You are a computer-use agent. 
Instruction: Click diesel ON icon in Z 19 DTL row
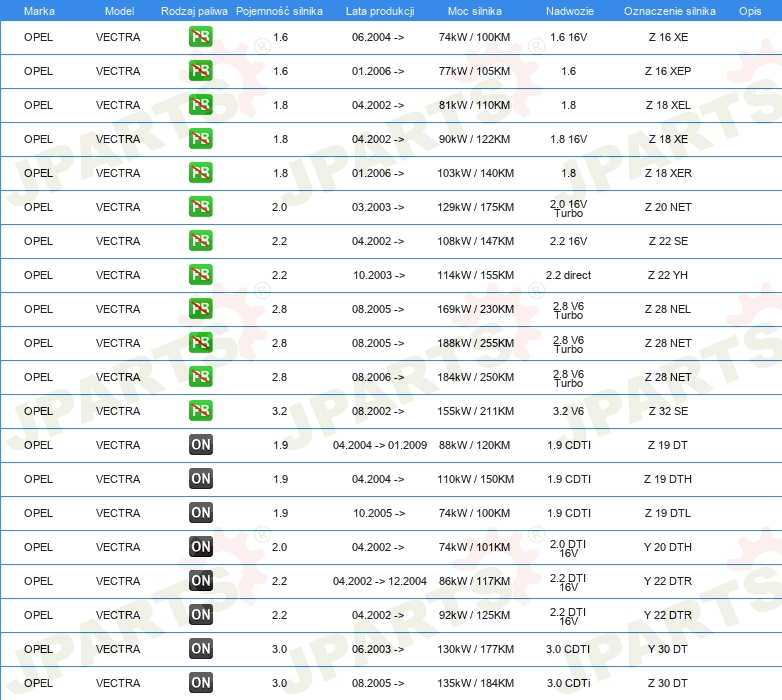click(x=200, y=513)
